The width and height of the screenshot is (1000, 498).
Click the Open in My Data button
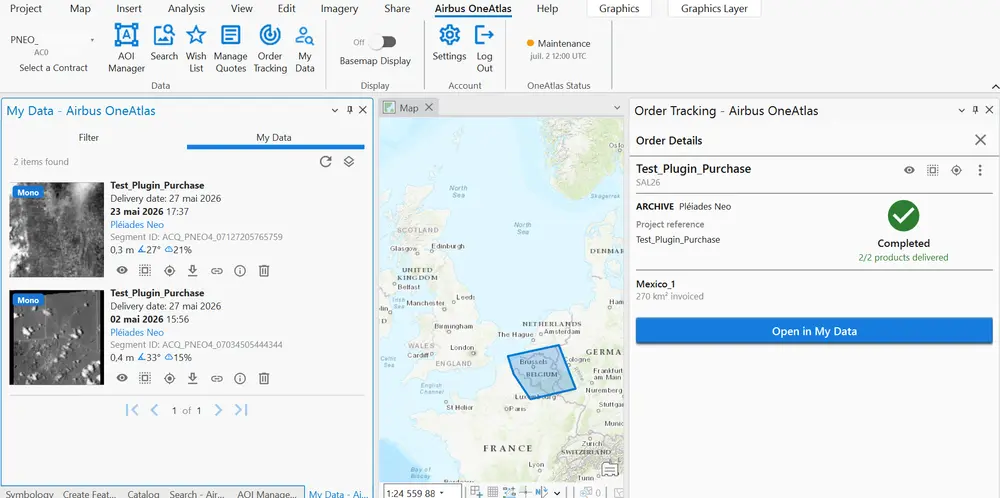(814, 331)
